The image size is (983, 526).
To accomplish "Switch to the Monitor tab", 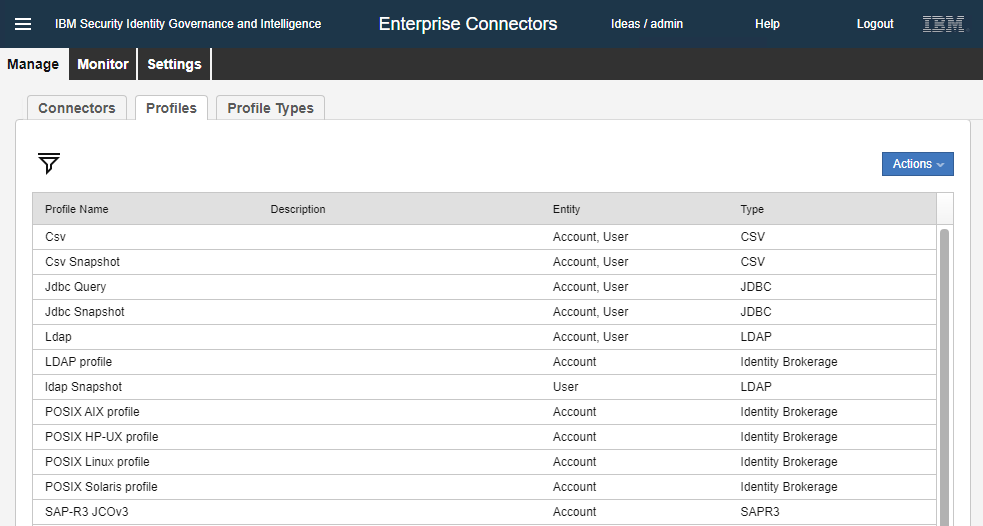I will [x=103, y=64].
